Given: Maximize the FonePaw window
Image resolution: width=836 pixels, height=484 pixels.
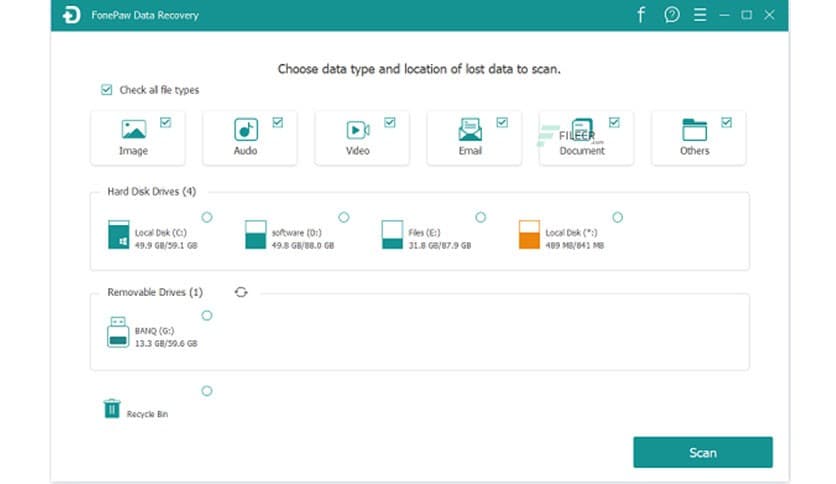Looking at the screenshot, I should pos(746,15).
